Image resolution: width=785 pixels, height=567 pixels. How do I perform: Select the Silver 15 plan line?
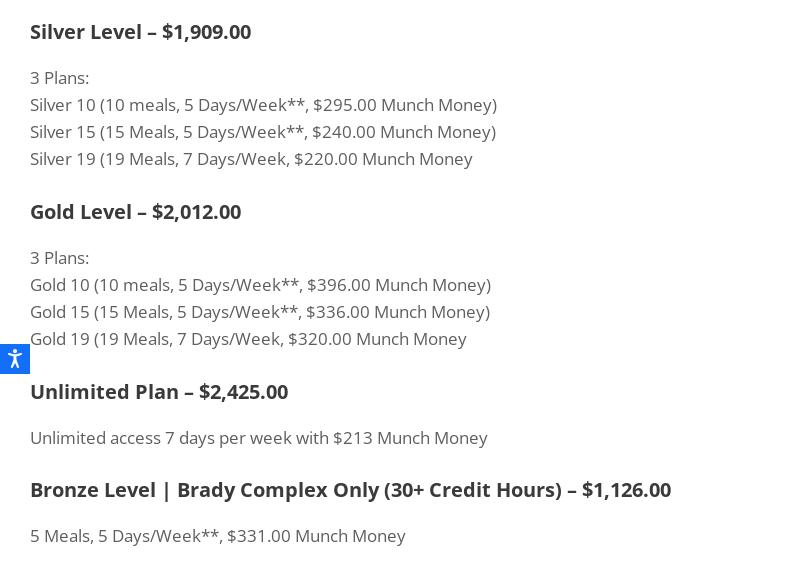point(263,132)
